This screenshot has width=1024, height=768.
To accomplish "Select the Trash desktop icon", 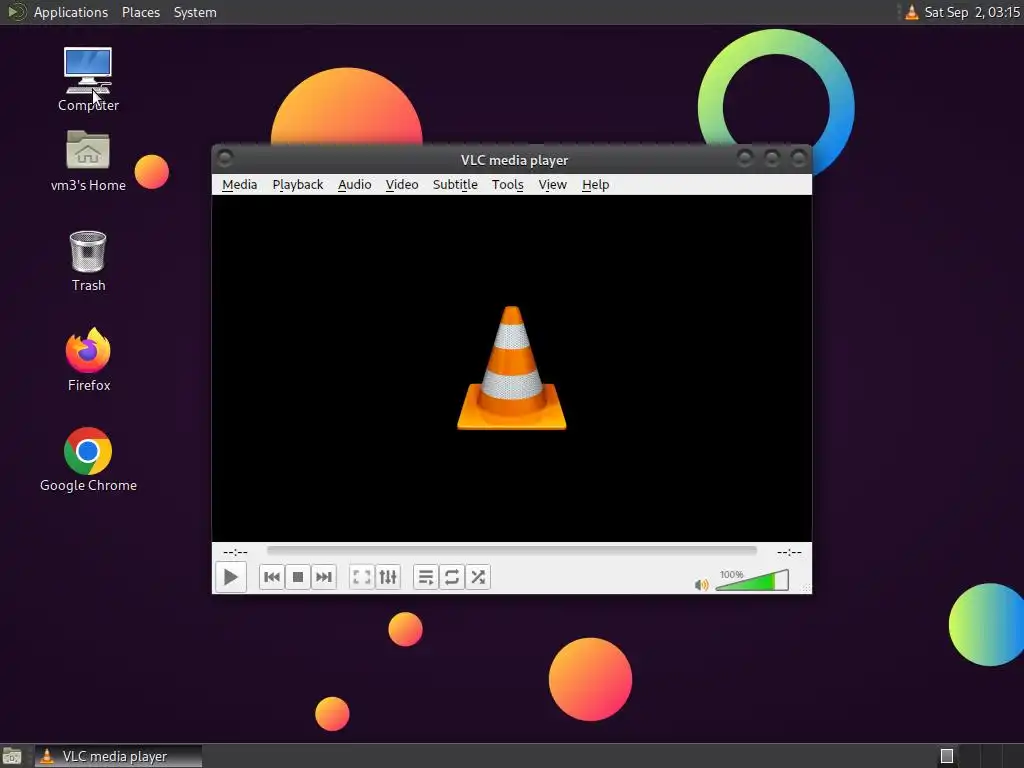I will click(x=88, y=261).
